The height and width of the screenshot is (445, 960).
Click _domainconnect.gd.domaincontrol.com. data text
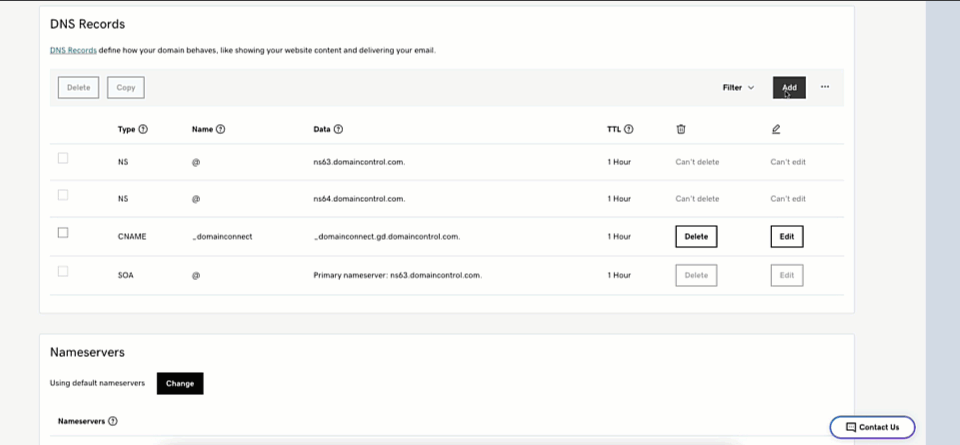(x=387, y=237)
